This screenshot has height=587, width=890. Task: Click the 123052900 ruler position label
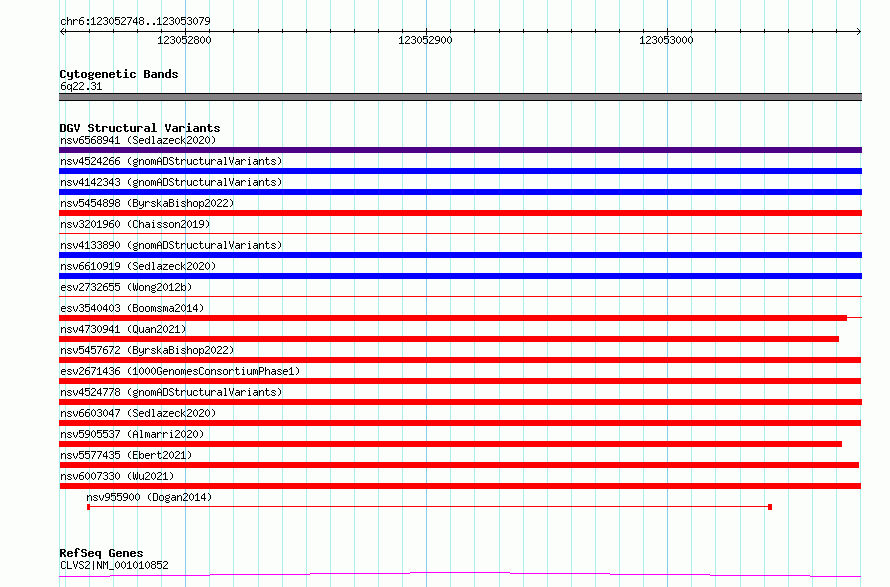[x=425, y=40]
